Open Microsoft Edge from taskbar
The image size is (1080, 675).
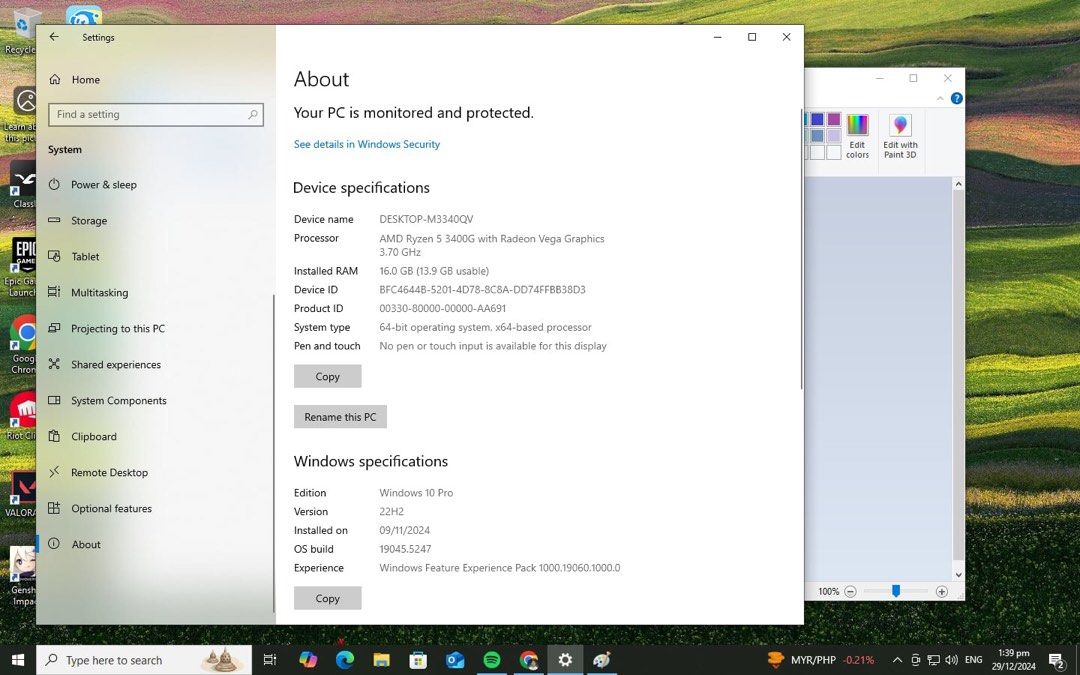(x=344, y=660)
